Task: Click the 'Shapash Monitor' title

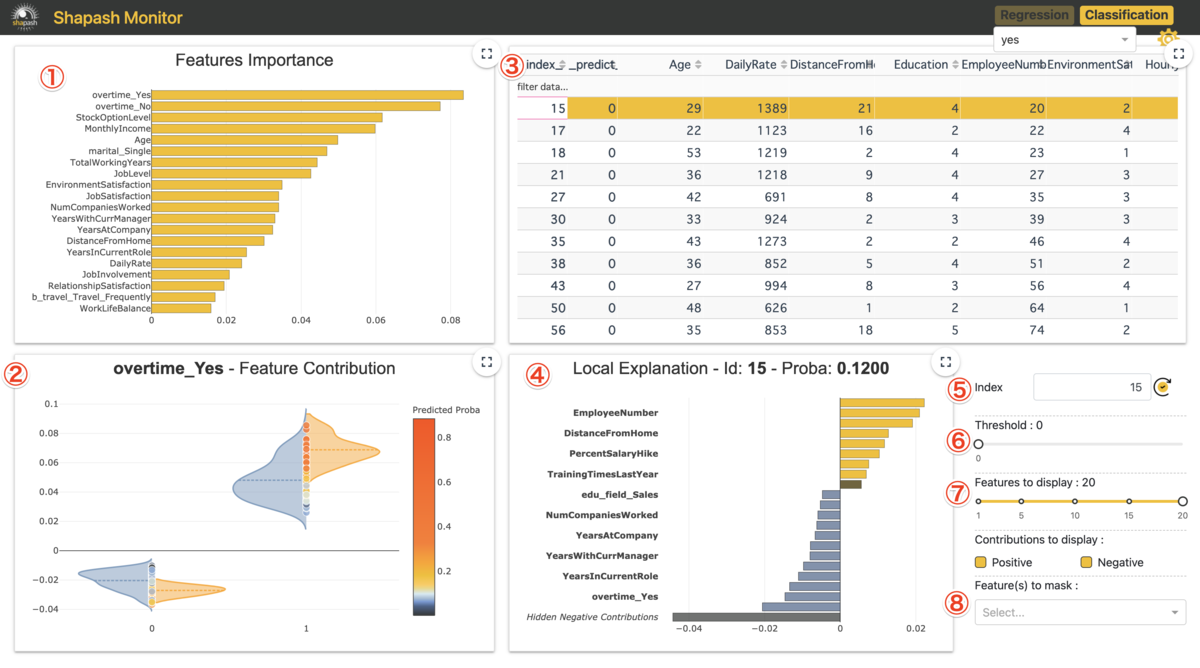Action: [x=118, y=16]
